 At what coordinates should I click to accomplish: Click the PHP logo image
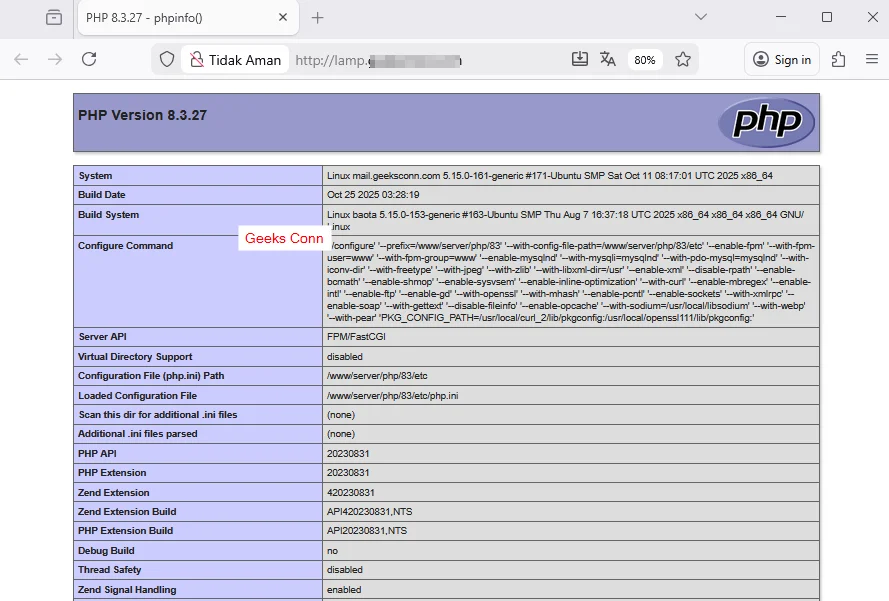768,122
